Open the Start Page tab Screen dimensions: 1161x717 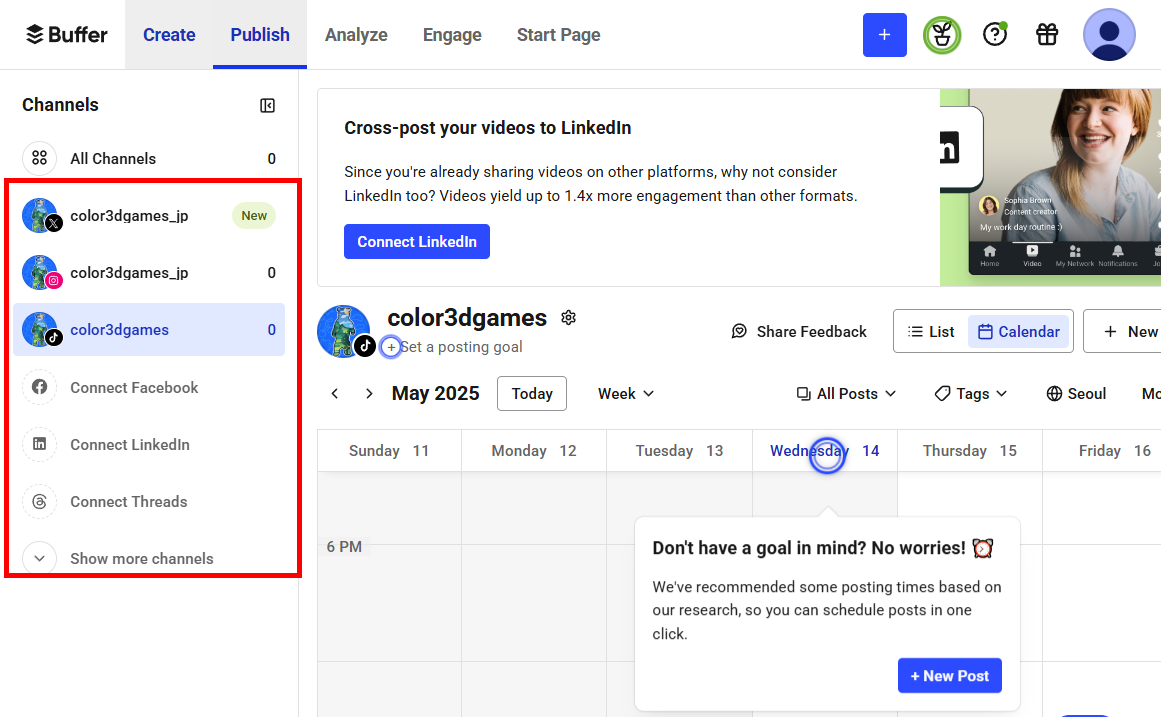click(558, 35)
